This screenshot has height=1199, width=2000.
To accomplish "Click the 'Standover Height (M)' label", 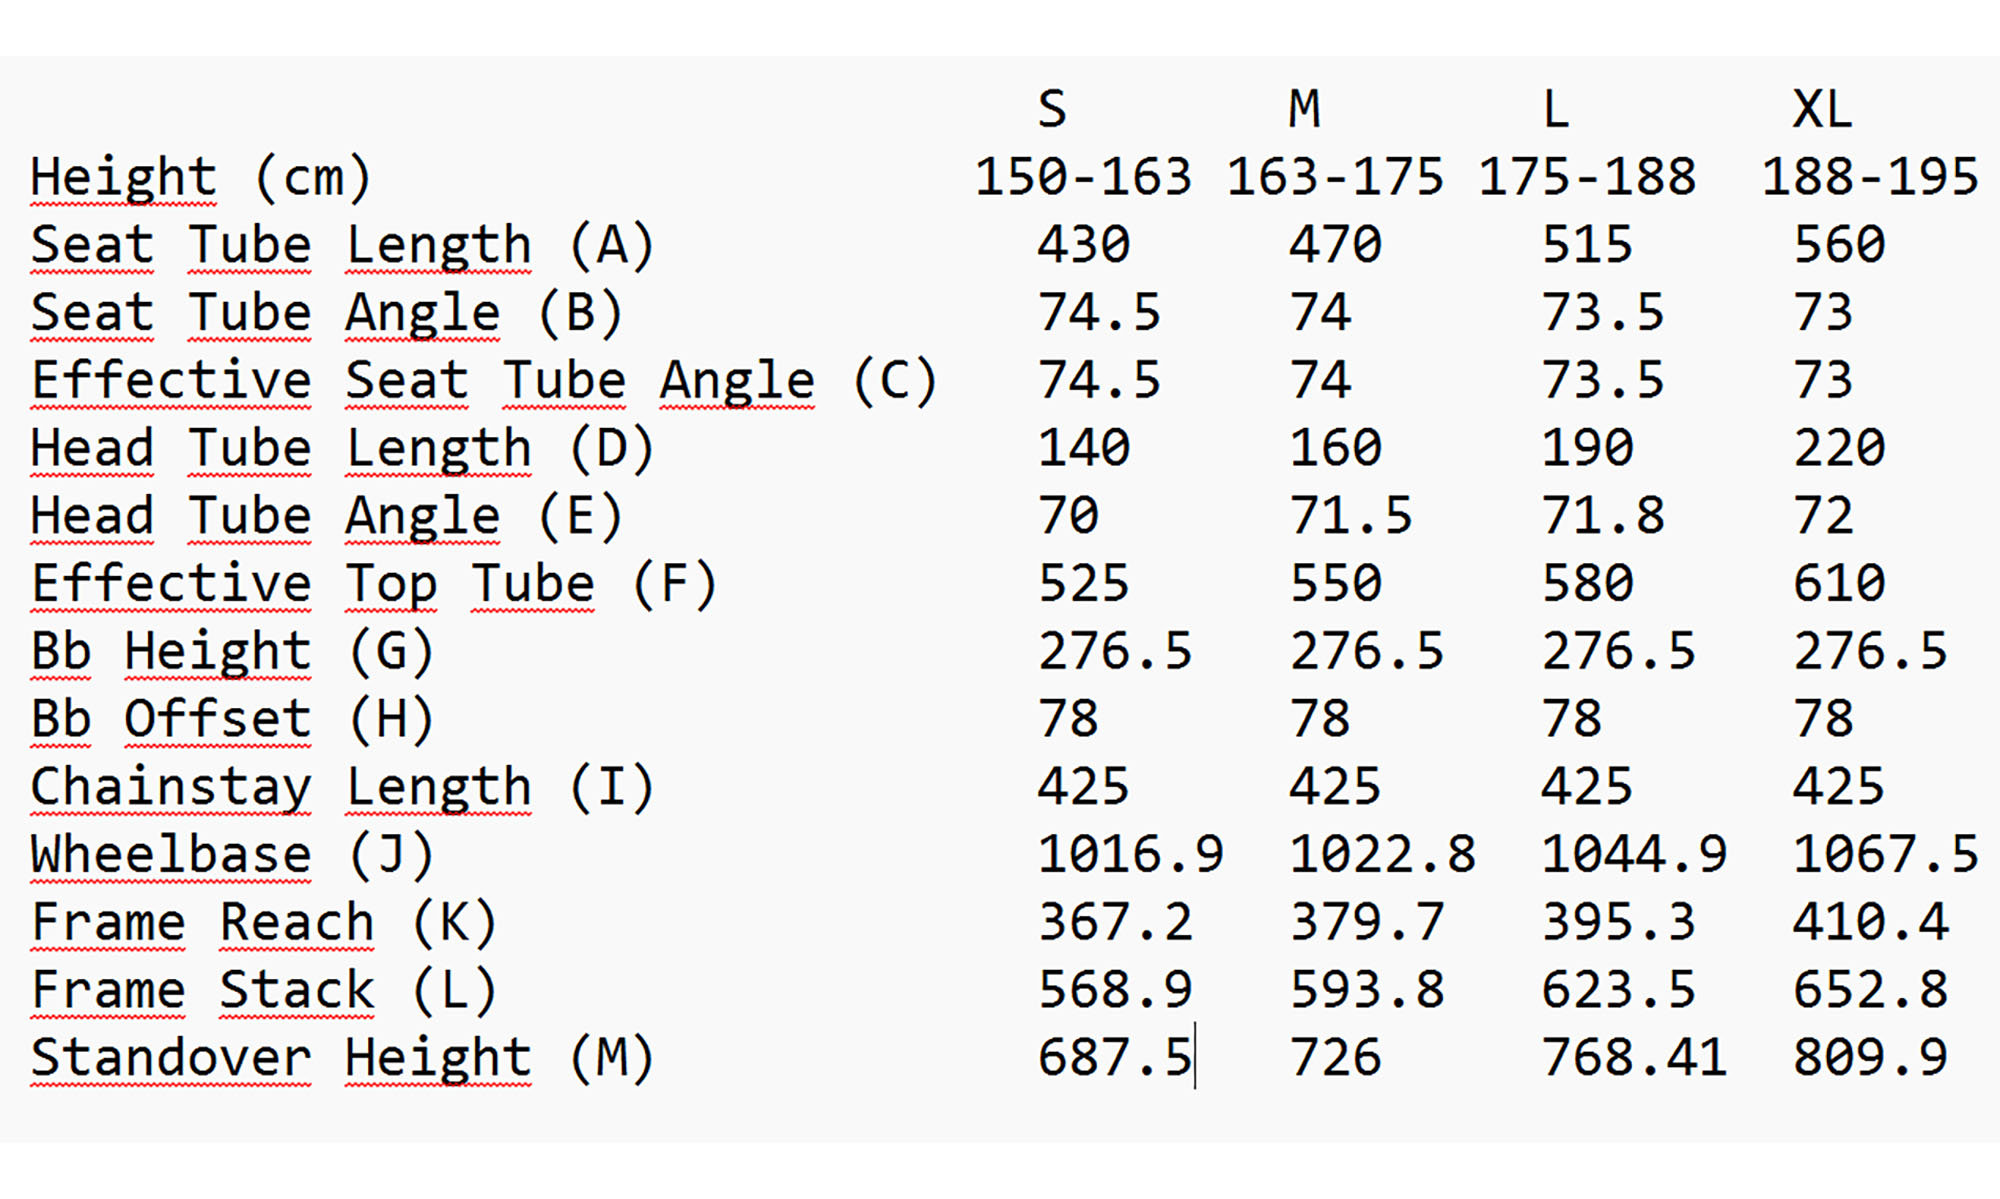I will click(342, 1058).
